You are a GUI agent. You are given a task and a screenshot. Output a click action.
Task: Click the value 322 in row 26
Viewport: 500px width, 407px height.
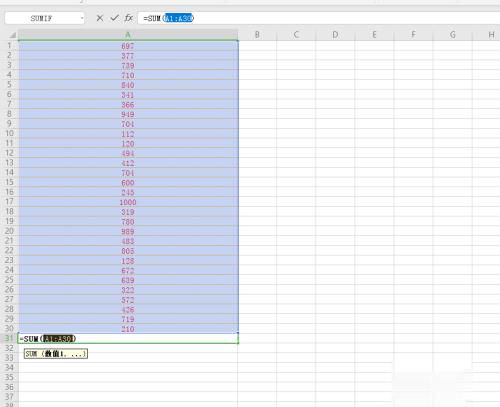coord(128,290)
